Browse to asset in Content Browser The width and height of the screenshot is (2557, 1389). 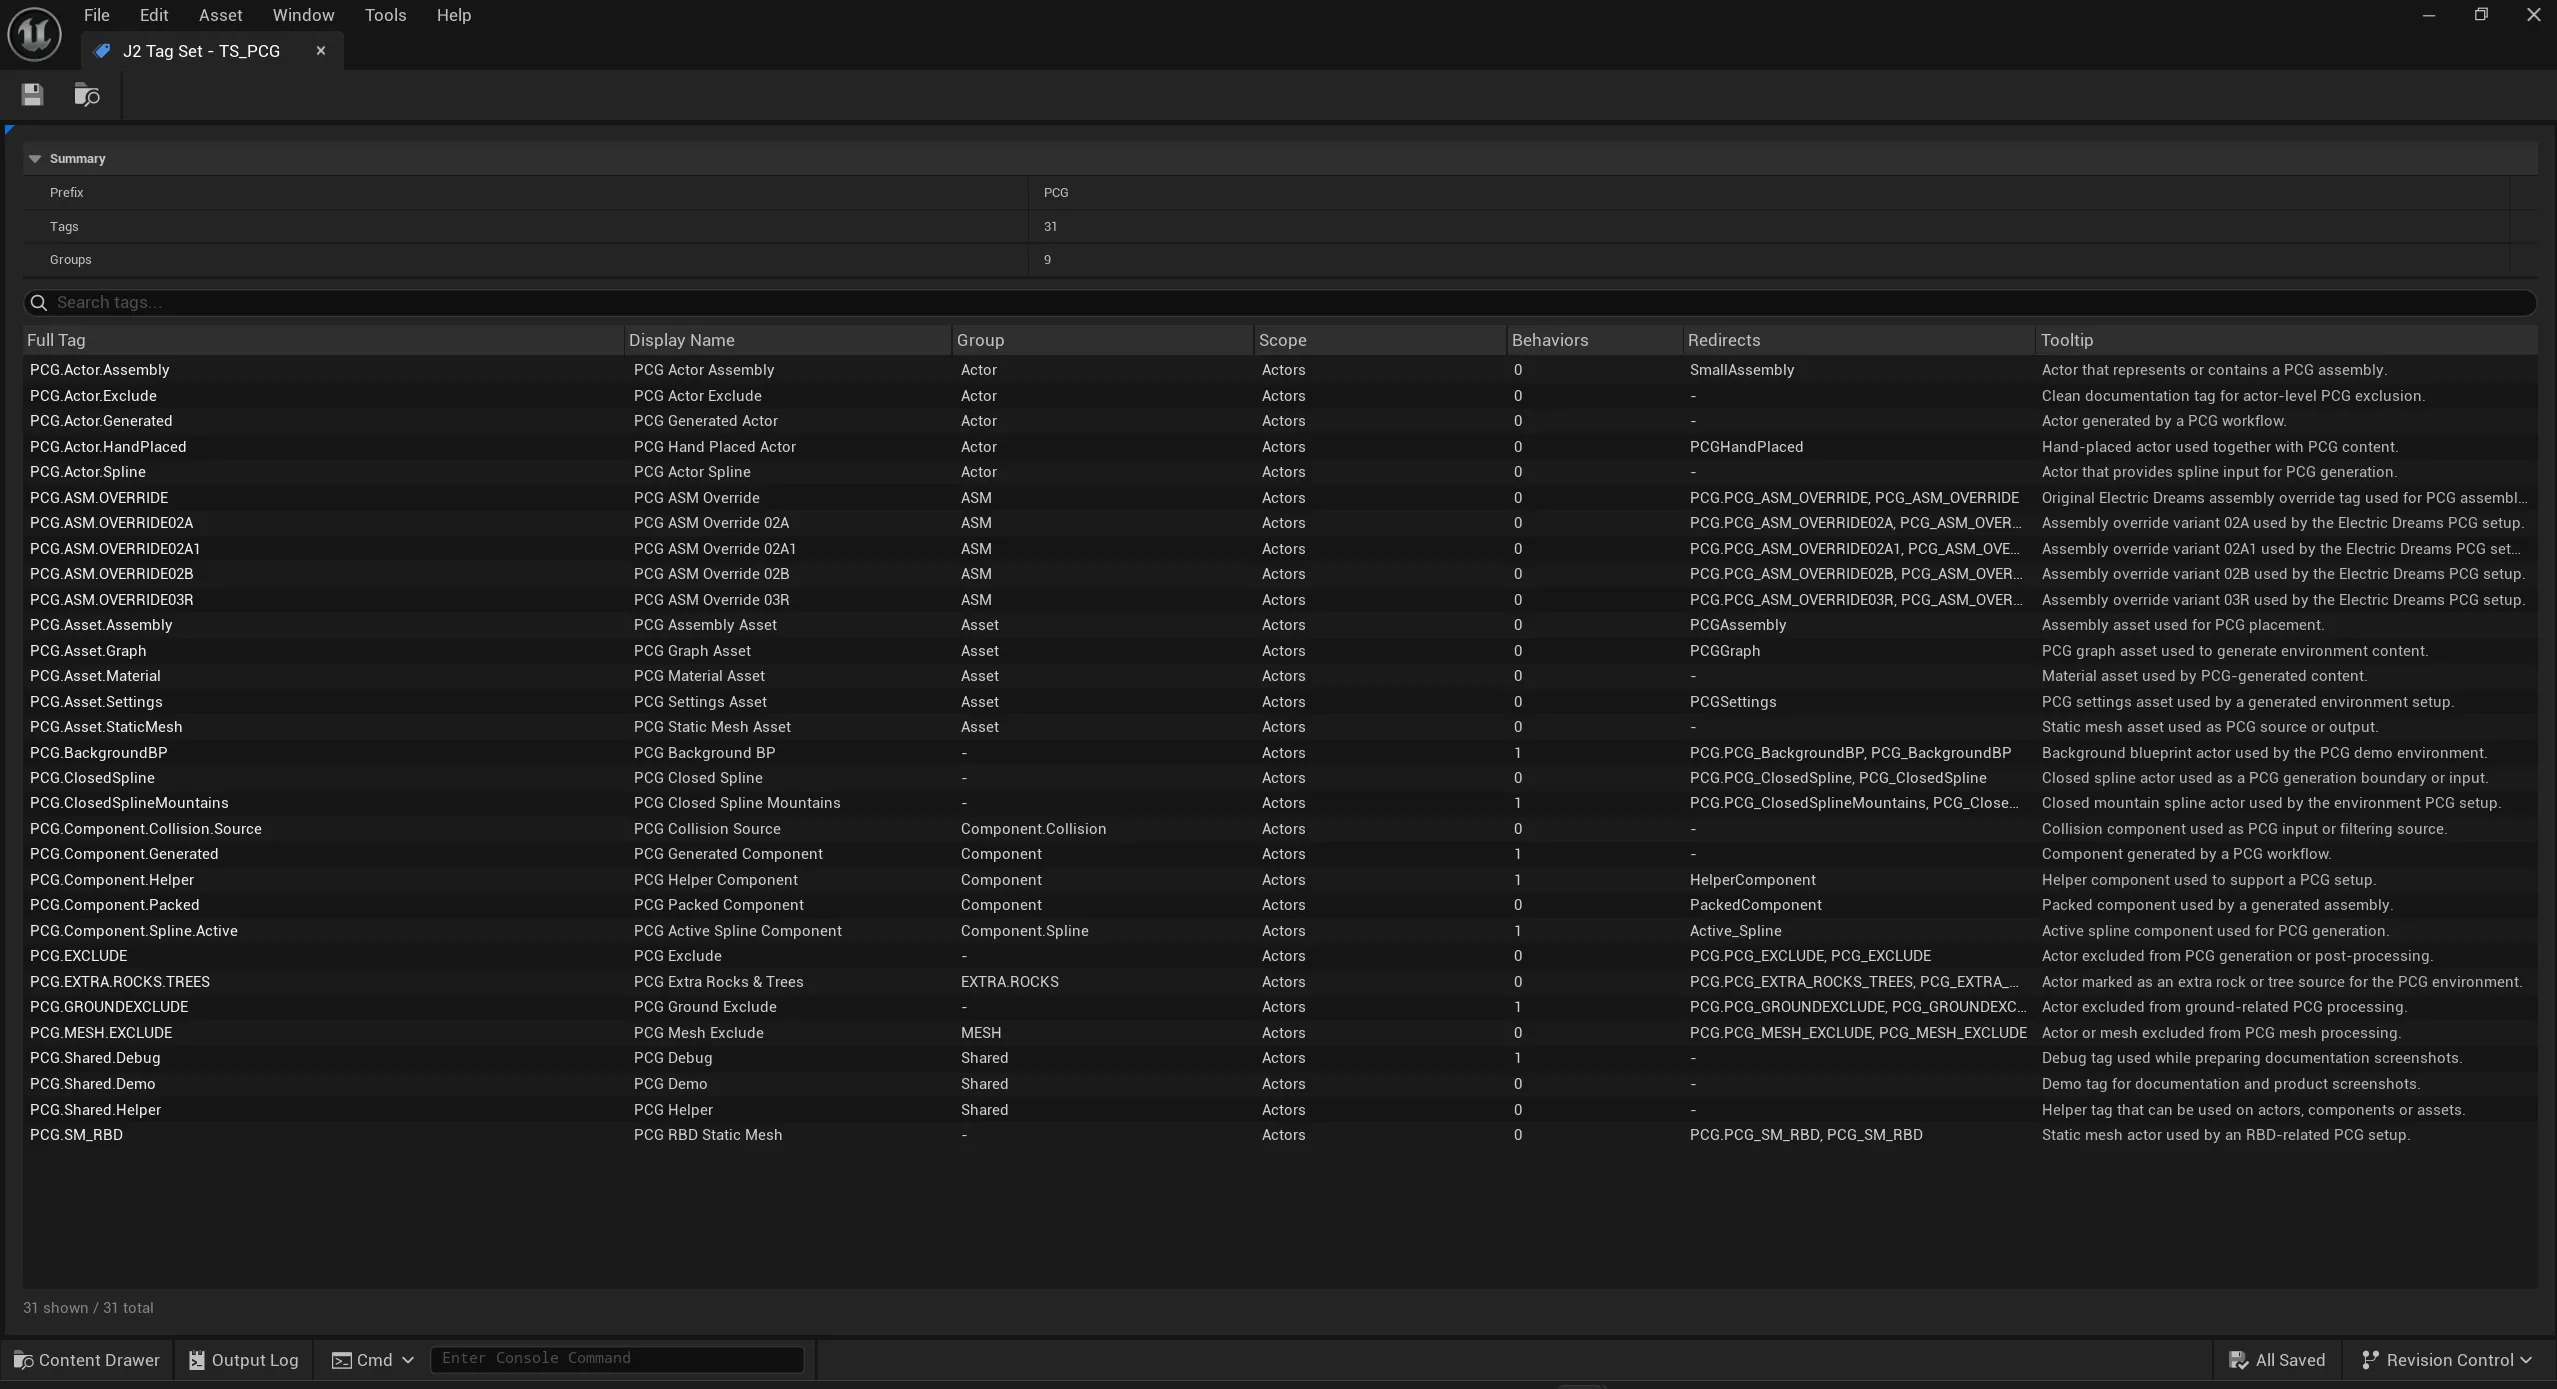tap(87, 95)
